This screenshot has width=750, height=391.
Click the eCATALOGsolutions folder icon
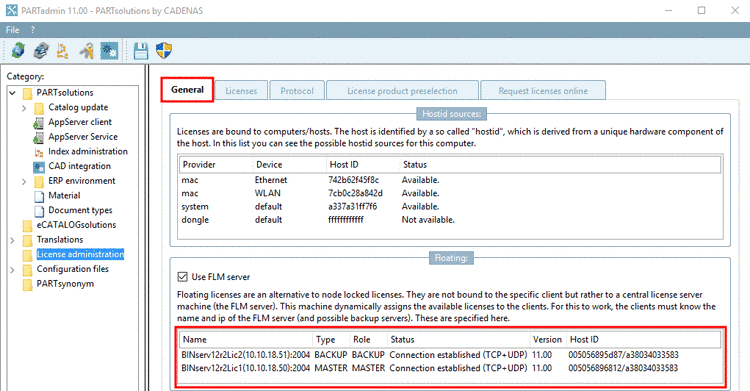(x=27, y=225)
